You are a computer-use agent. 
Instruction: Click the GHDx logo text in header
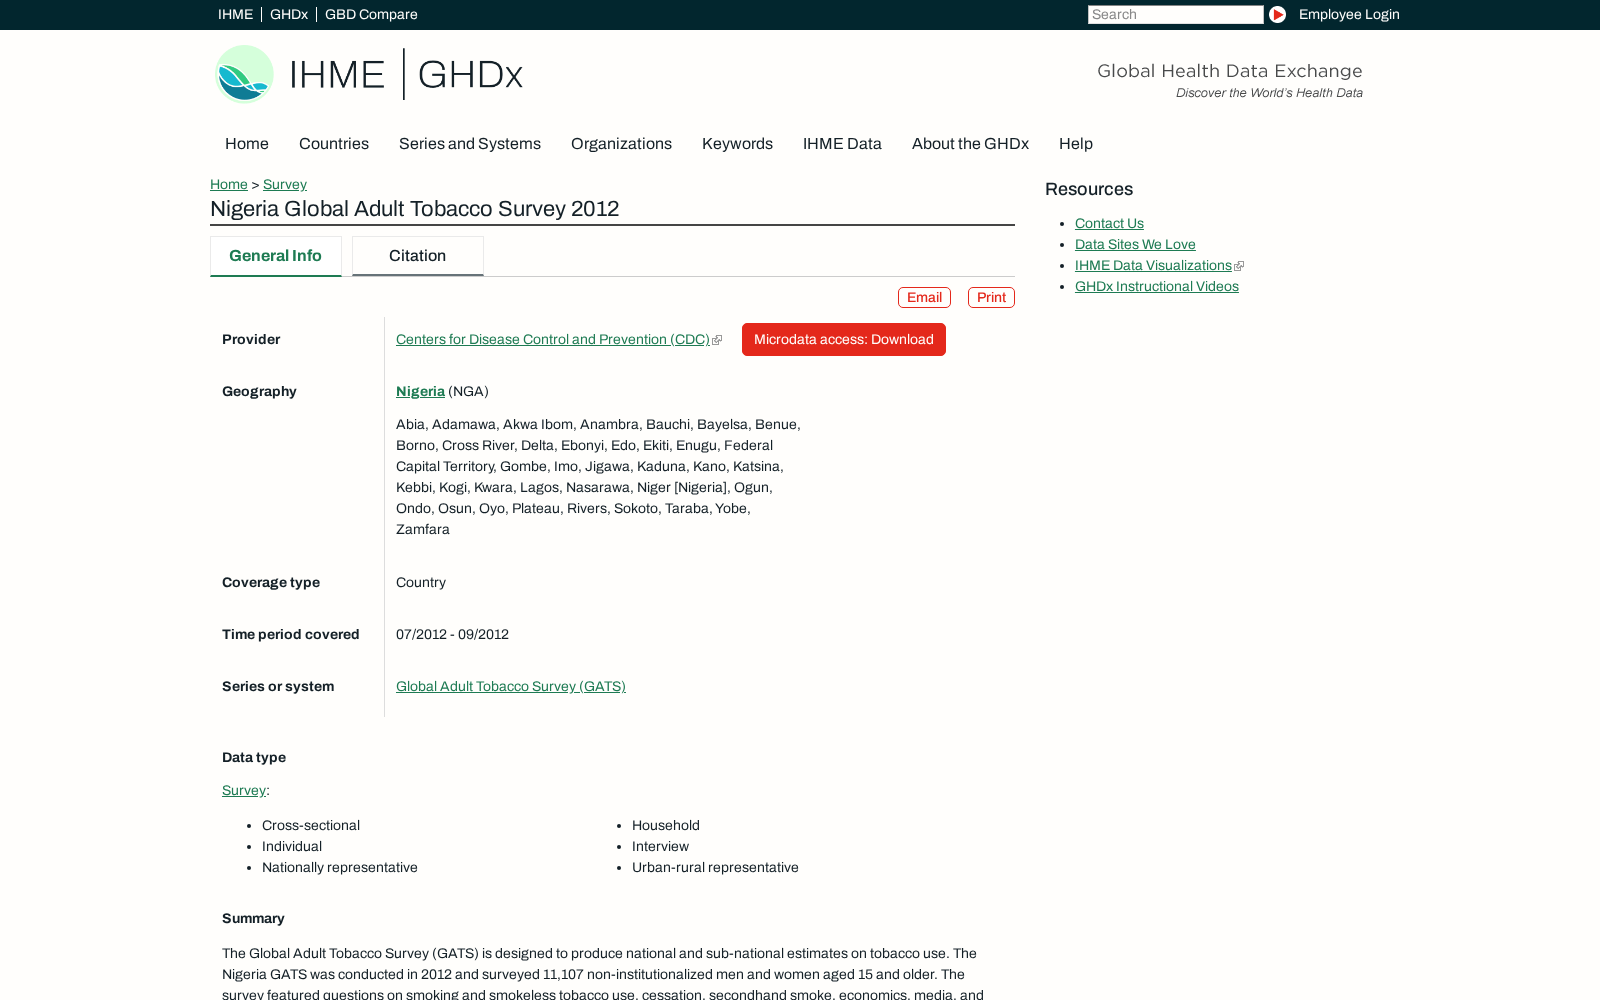[x=470, y=74]
